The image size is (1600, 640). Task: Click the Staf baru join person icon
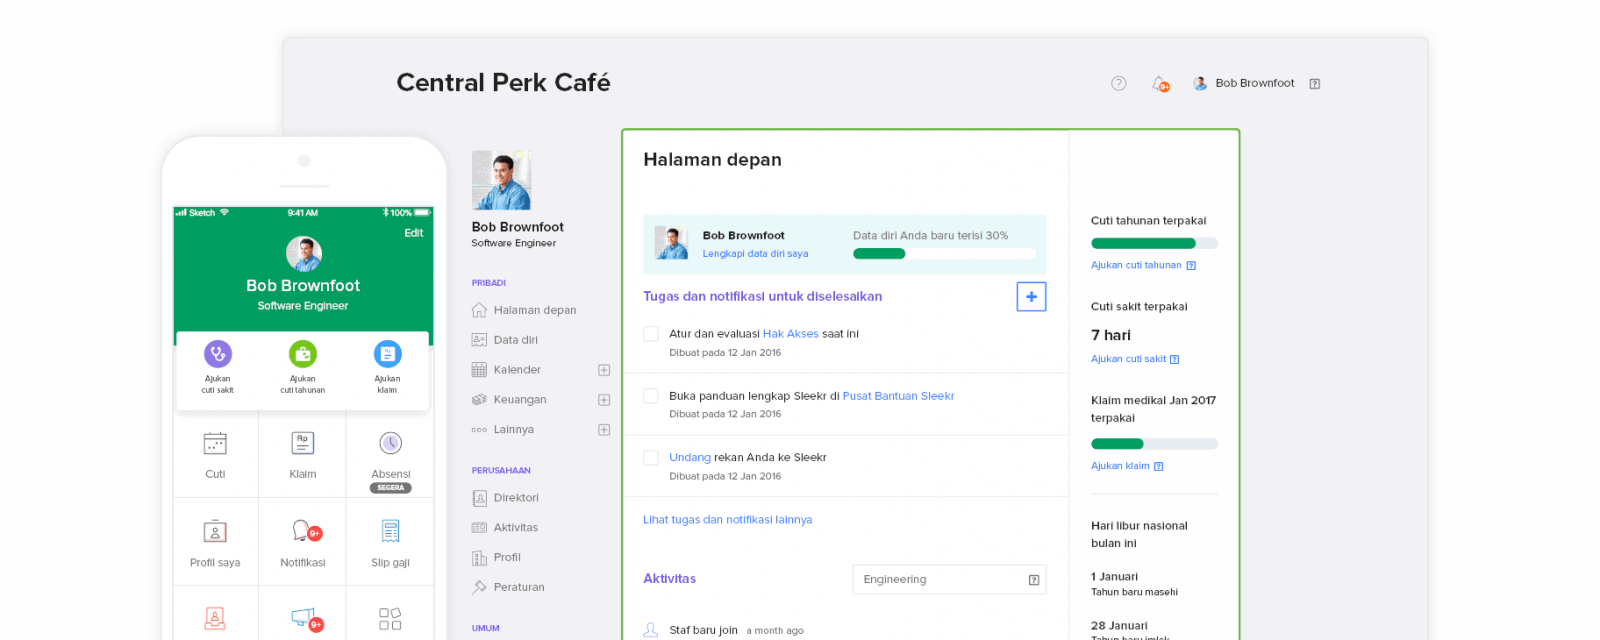point(651,630)
